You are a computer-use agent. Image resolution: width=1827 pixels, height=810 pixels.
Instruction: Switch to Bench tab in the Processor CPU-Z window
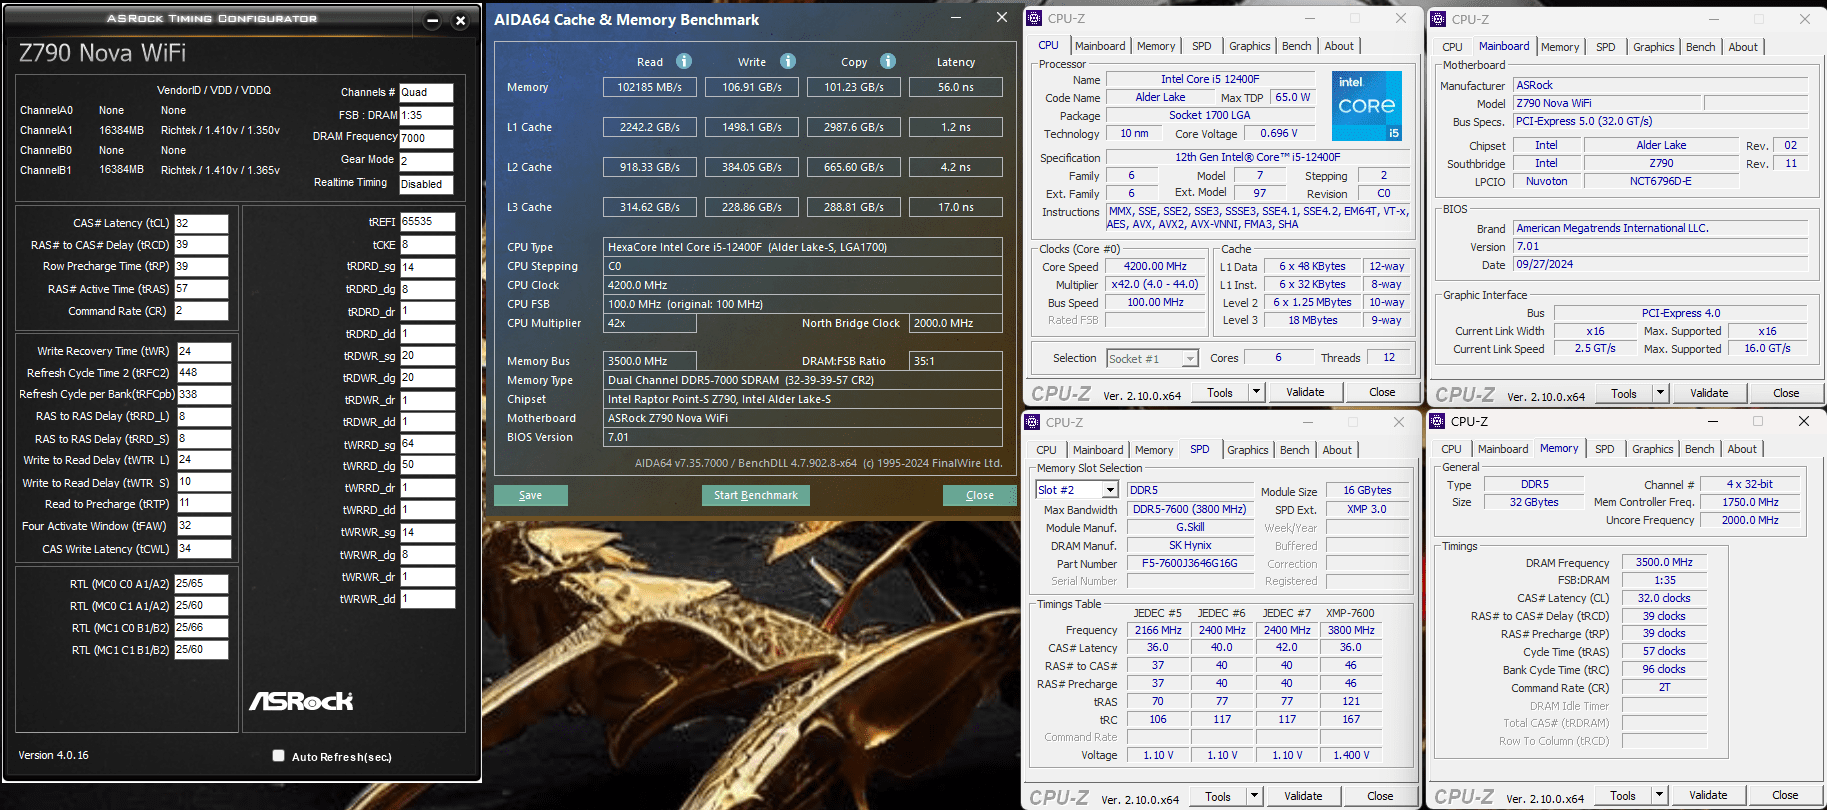tap(1296, 46)
